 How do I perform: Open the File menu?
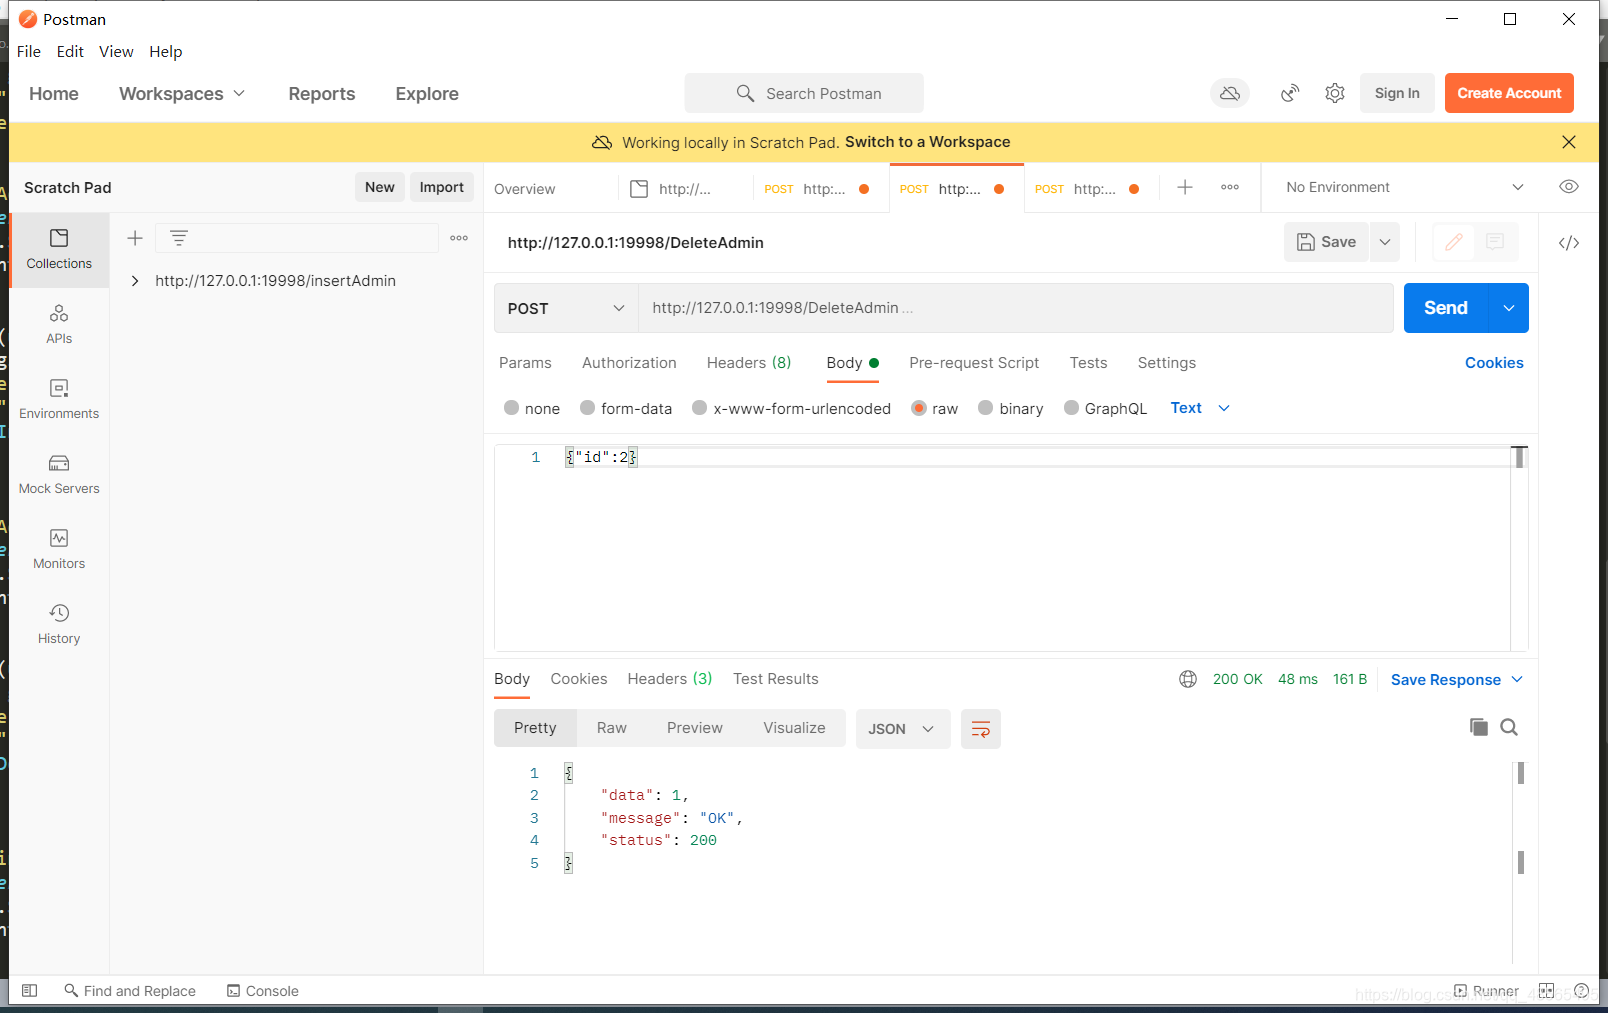(x=29, y=51)
